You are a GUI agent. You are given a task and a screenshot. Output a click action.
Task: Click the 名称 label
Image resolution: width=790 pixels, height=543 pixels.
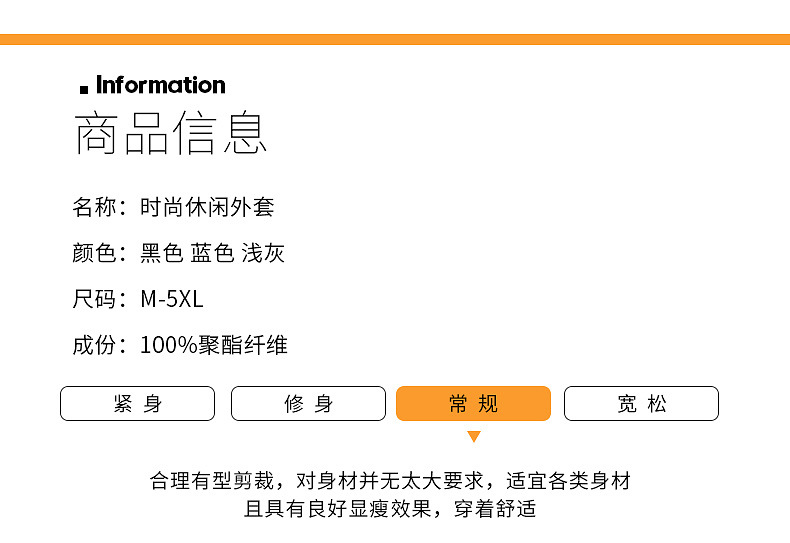tap(95, 208)
